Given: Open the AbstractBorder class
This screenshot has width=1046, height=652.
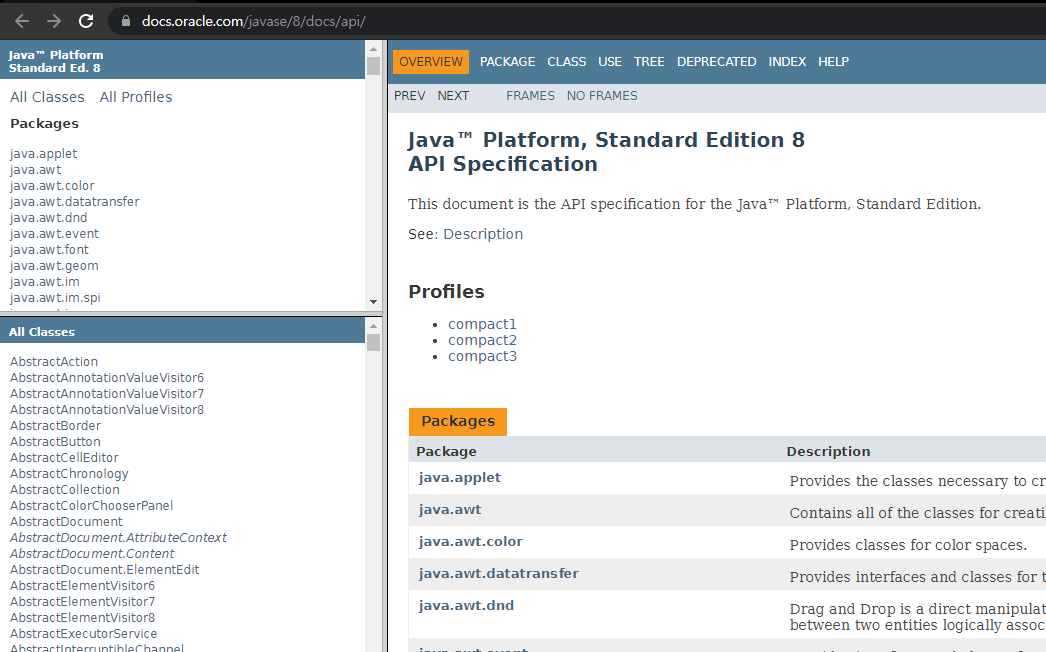Looking at the screenshot, I should (x=55, y=426).
